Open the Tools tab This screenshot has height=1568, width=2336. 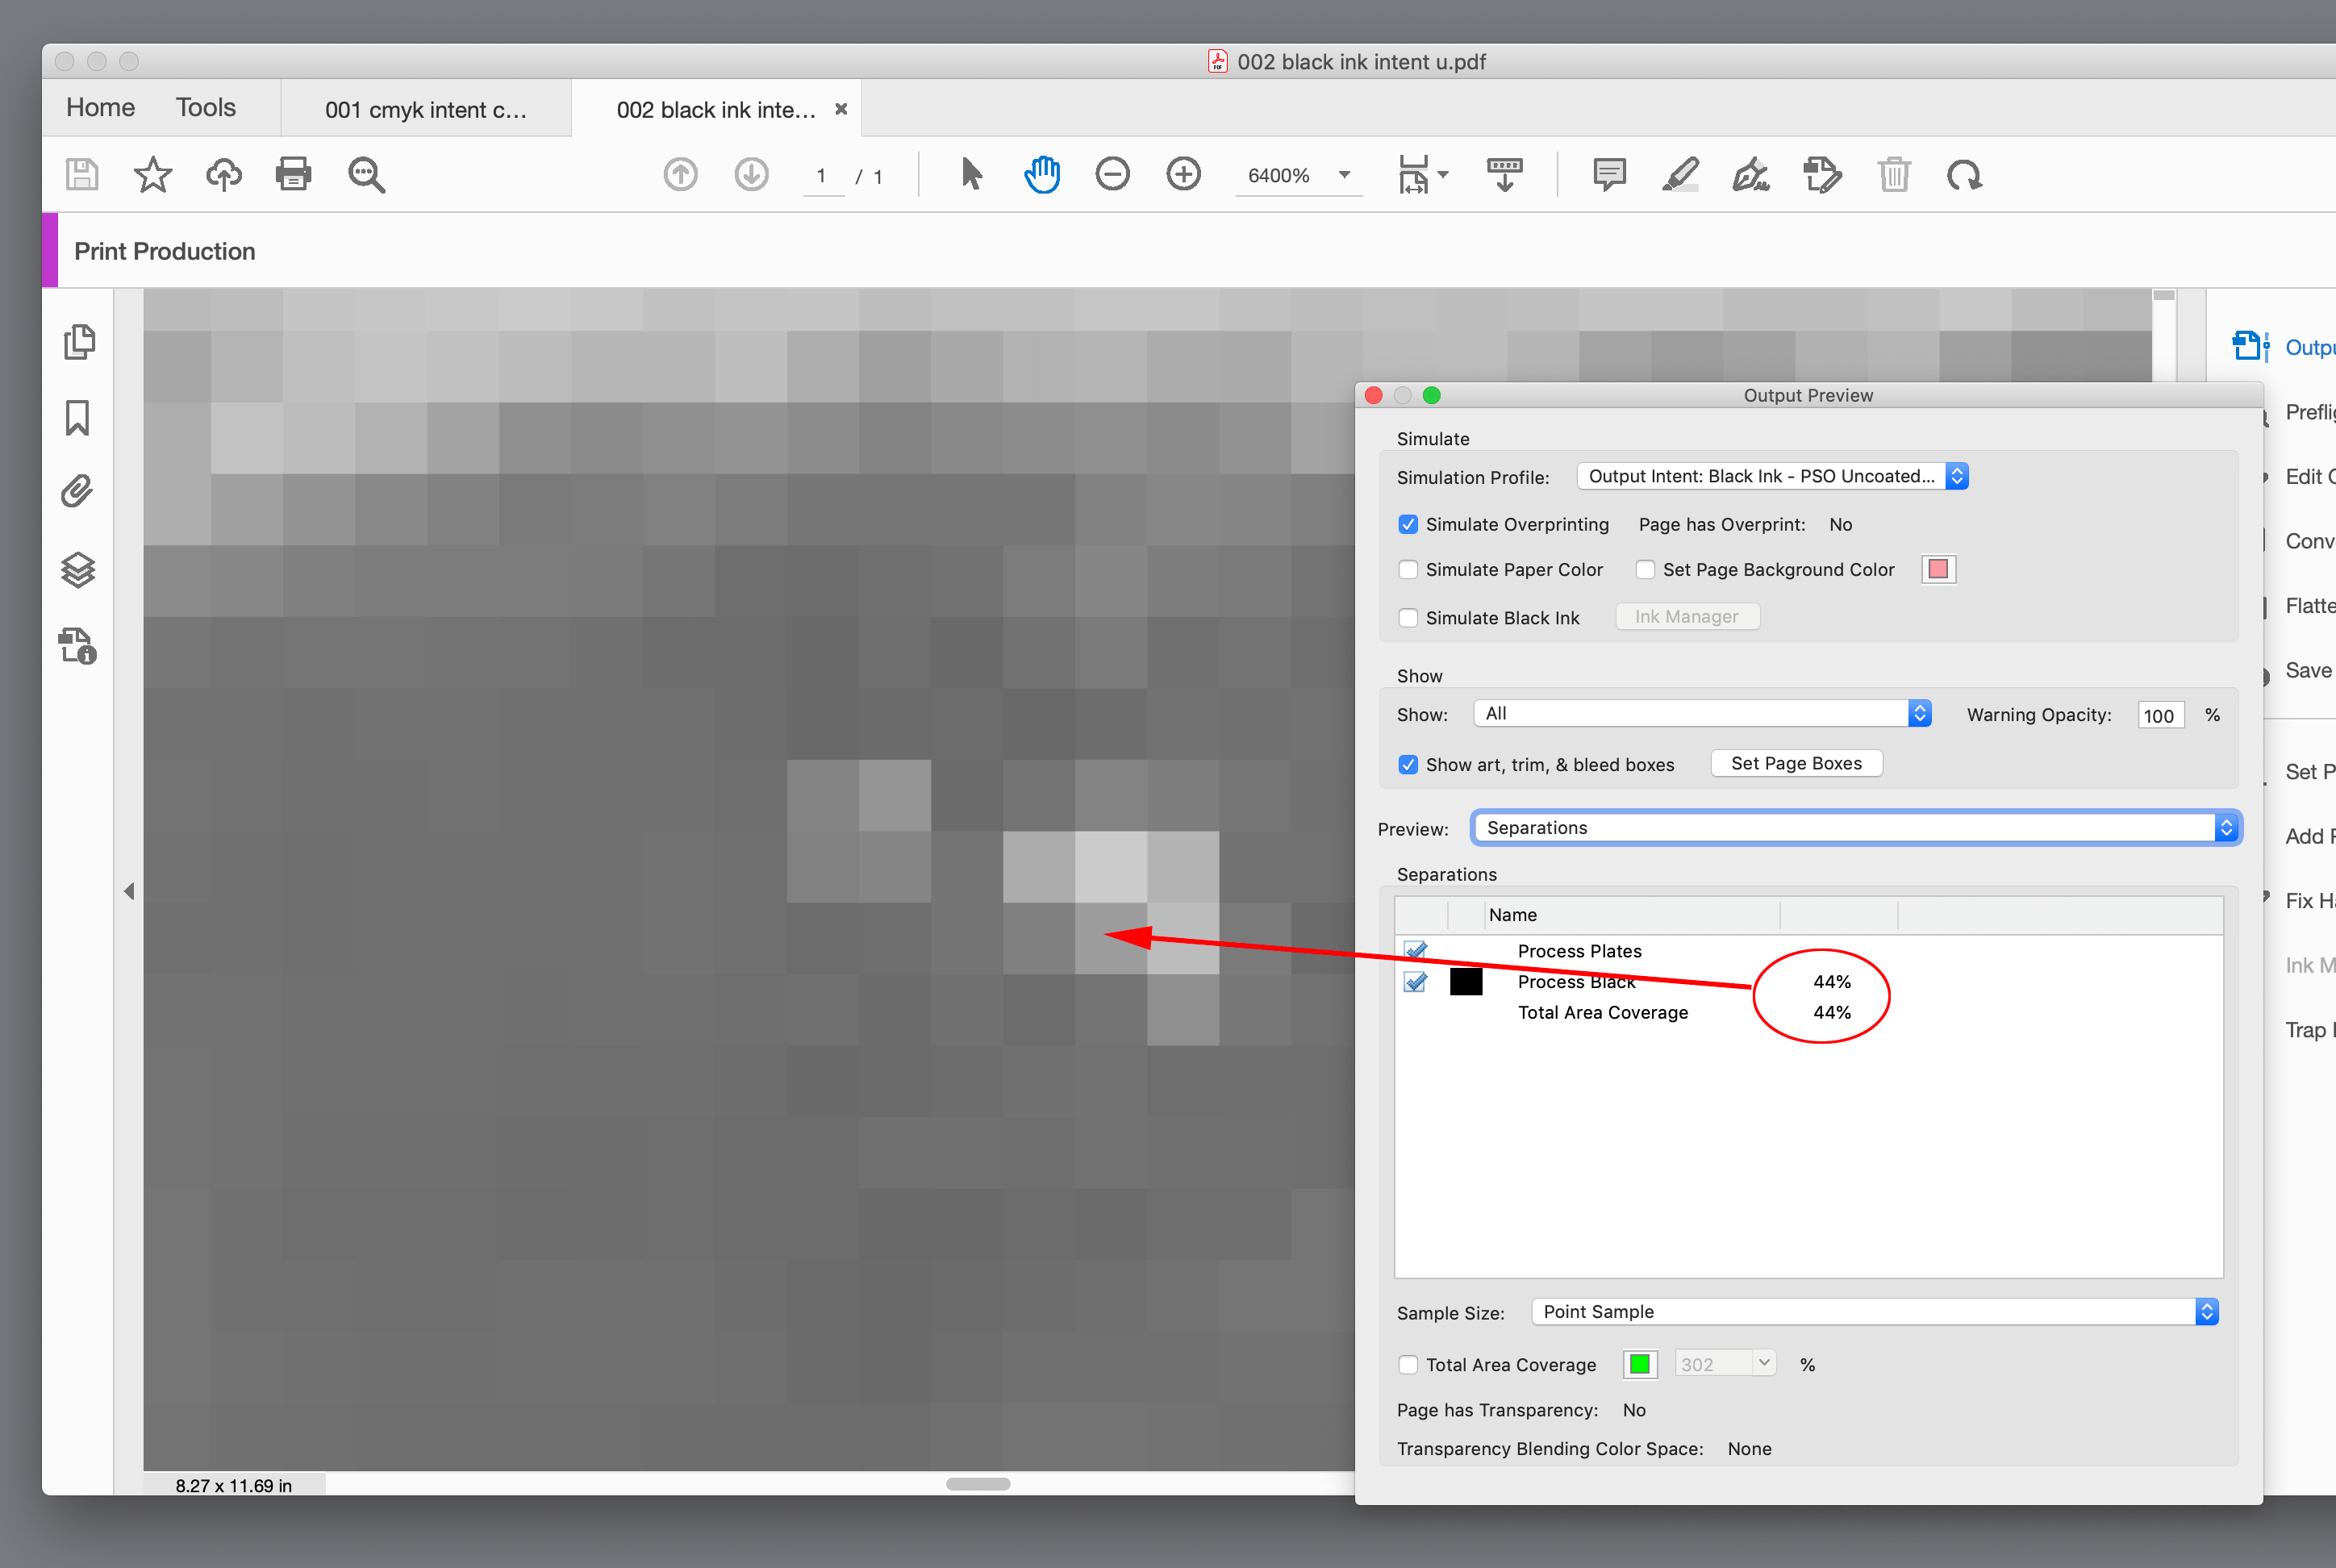(205, 107)
